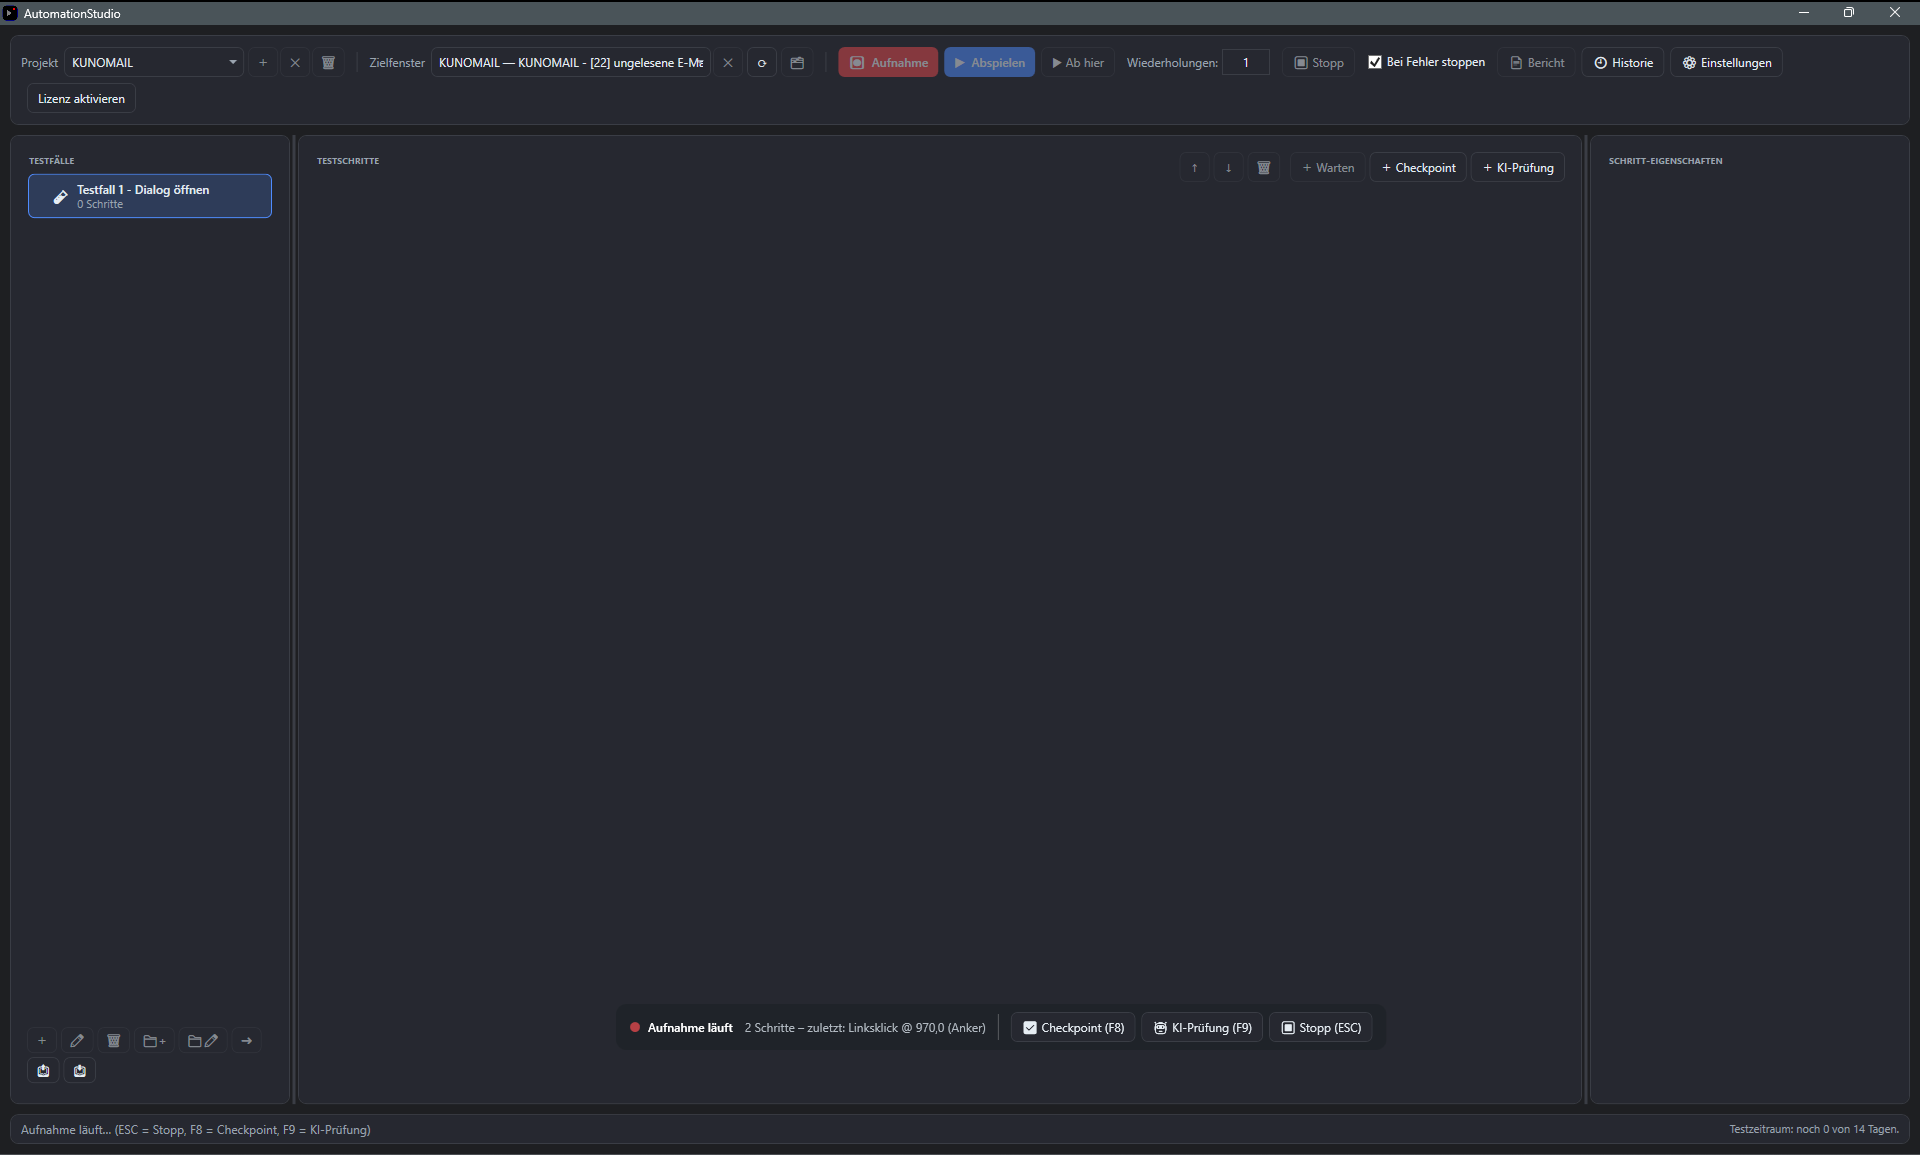Click the export icon with the upward arrow
Image resolution: width=1920 pixels, height=1155 pixels.
(43, 1071)
